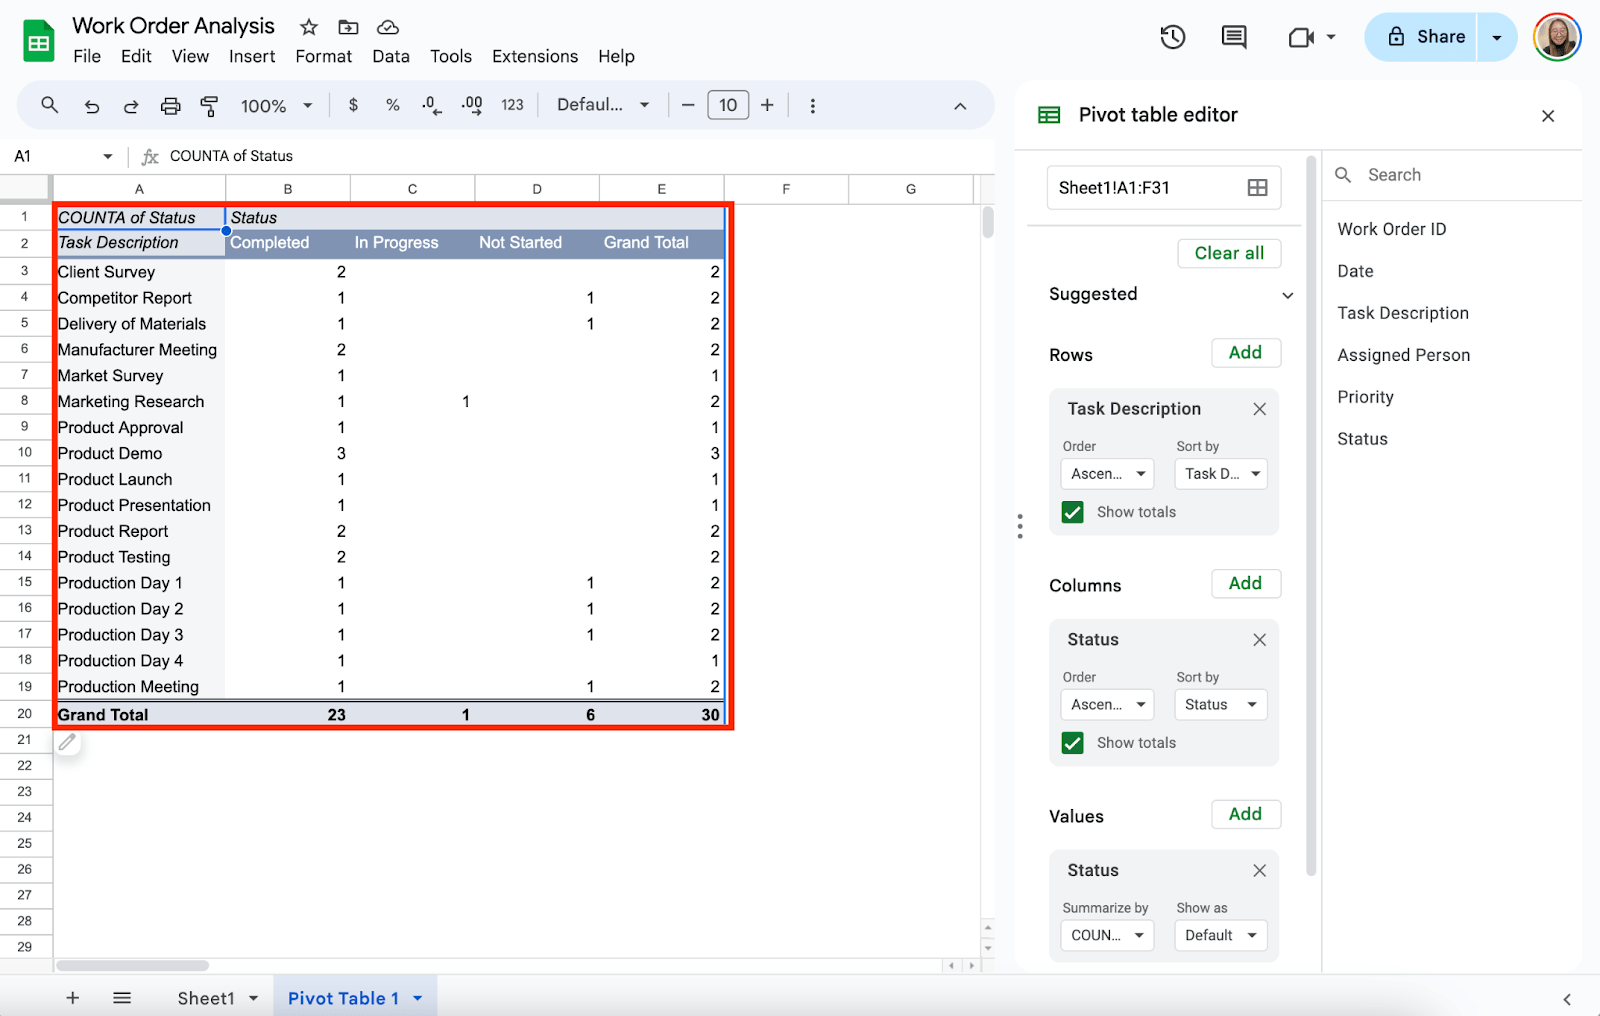This screenshot has height=1016, width=1600.
Task: Open the Data menu
Action: 390,57
